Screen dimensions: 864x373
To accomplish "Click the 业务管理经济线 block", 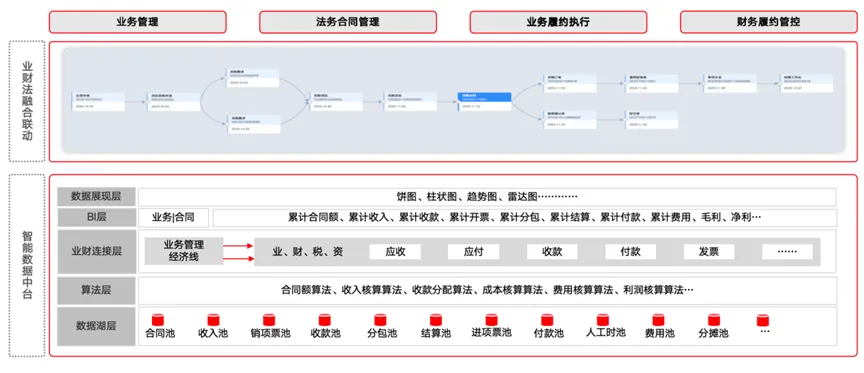I will point(184,251).
